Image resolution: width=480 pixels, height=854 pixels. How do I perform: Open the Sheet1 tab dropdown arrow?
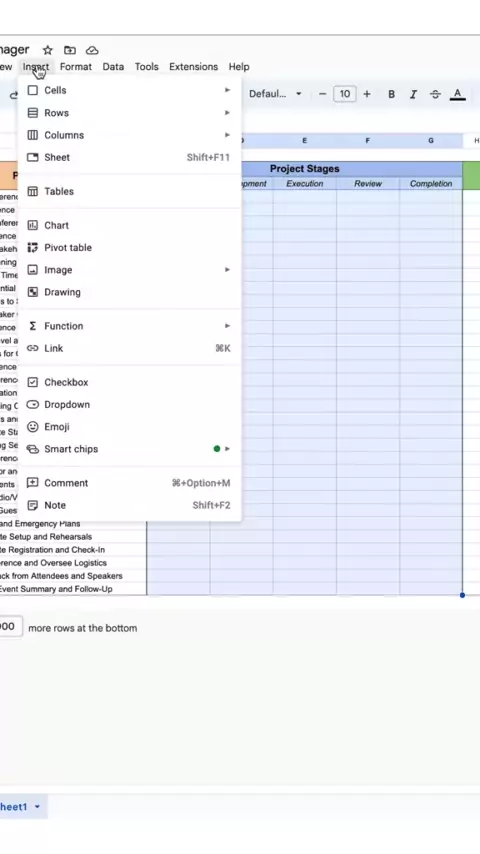37,807
